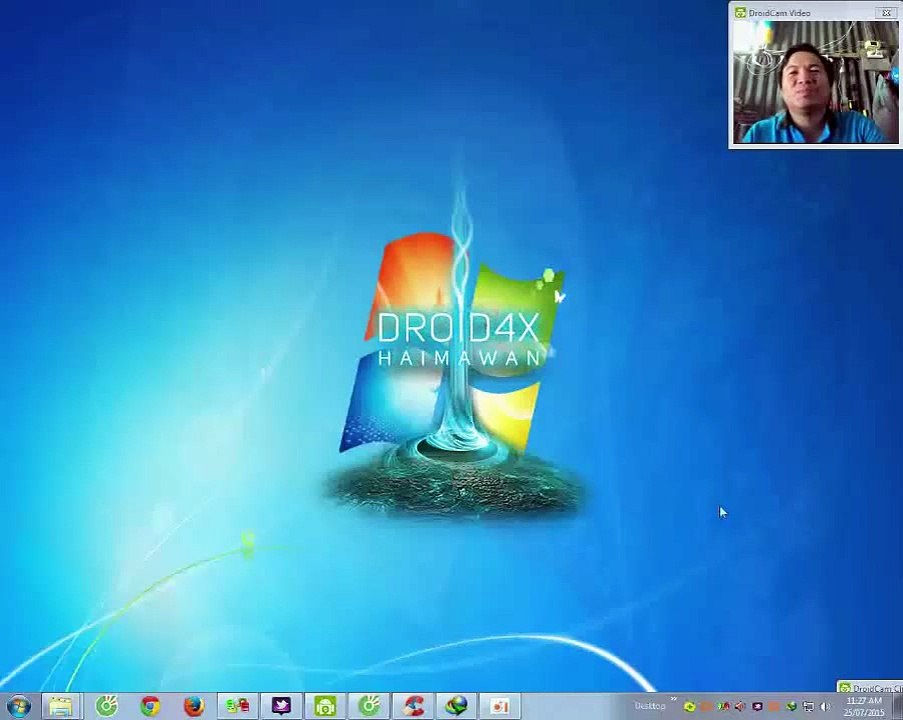Image resolution: width=903 pixels, height=720 pixels.
Task: Click the Show desktop strip at taskbar end
Action: (897, 707)
